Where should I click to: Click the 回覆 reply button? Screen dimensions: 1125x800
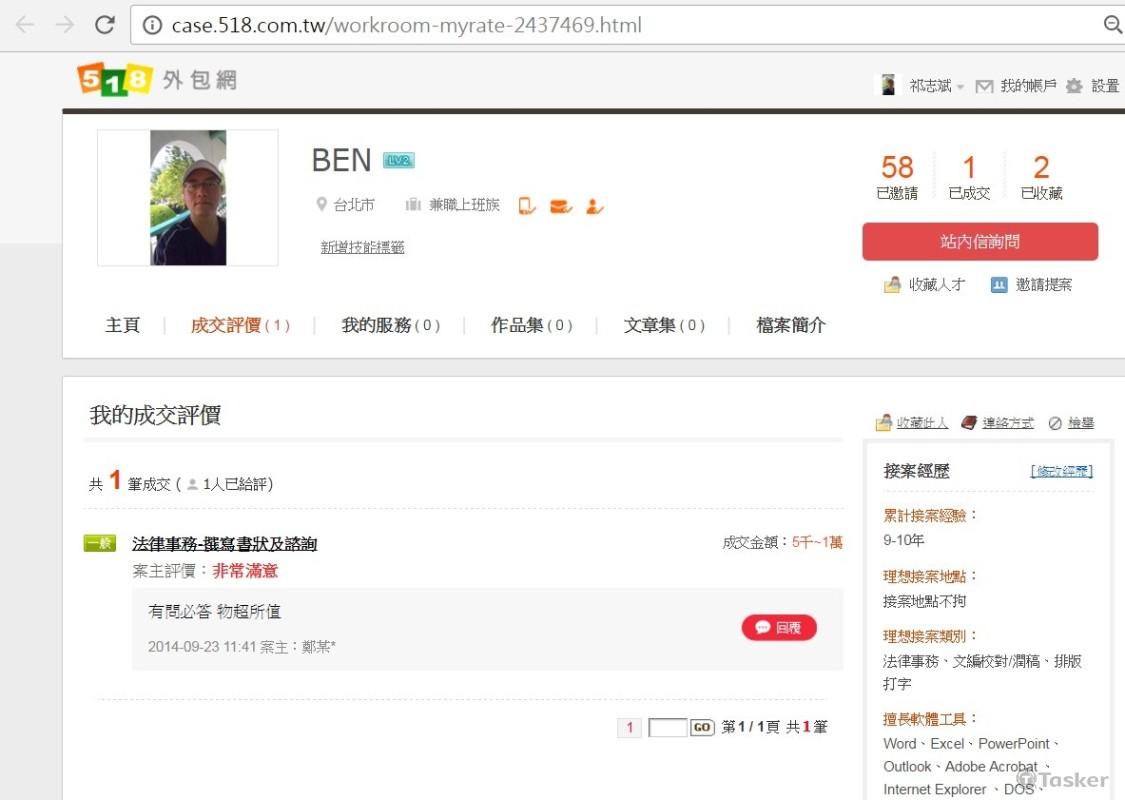779,627
